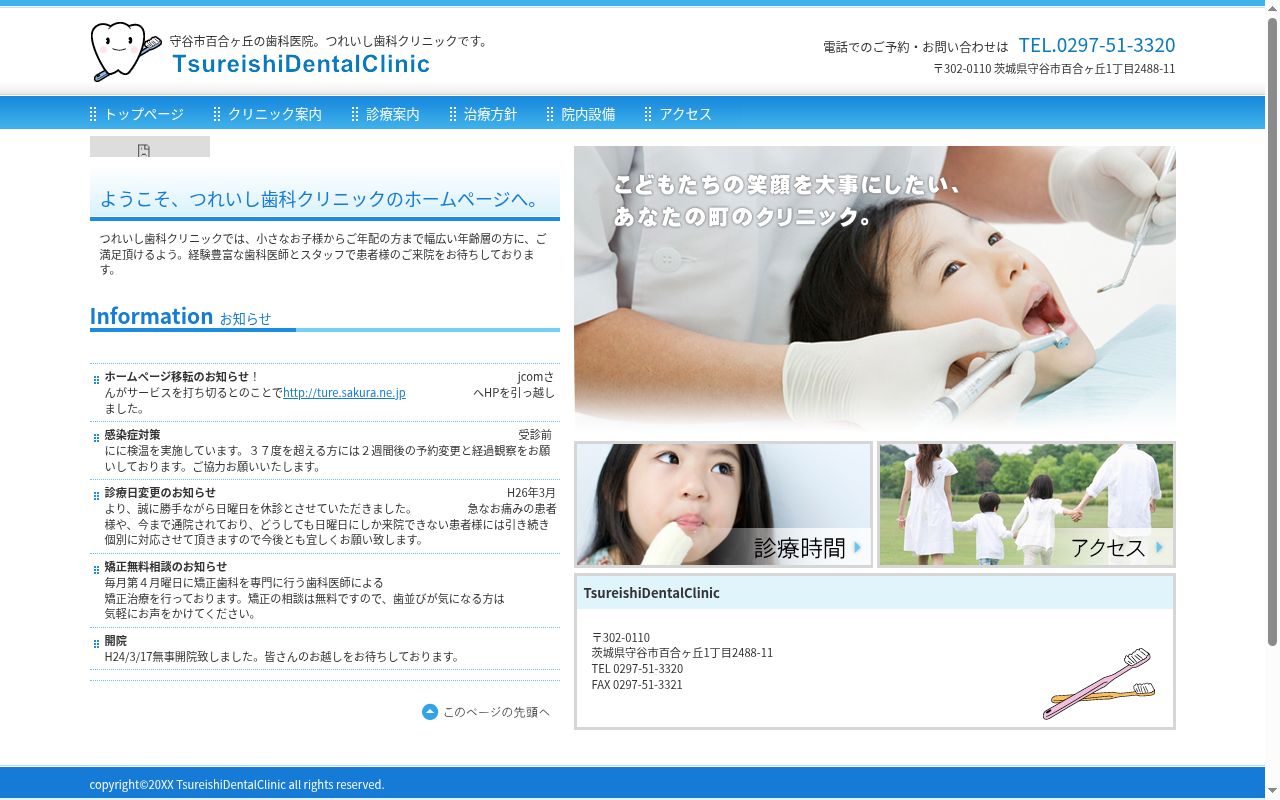
Task: Click the header address 〒302-0110 line
Action: [x=1054, y=69]
